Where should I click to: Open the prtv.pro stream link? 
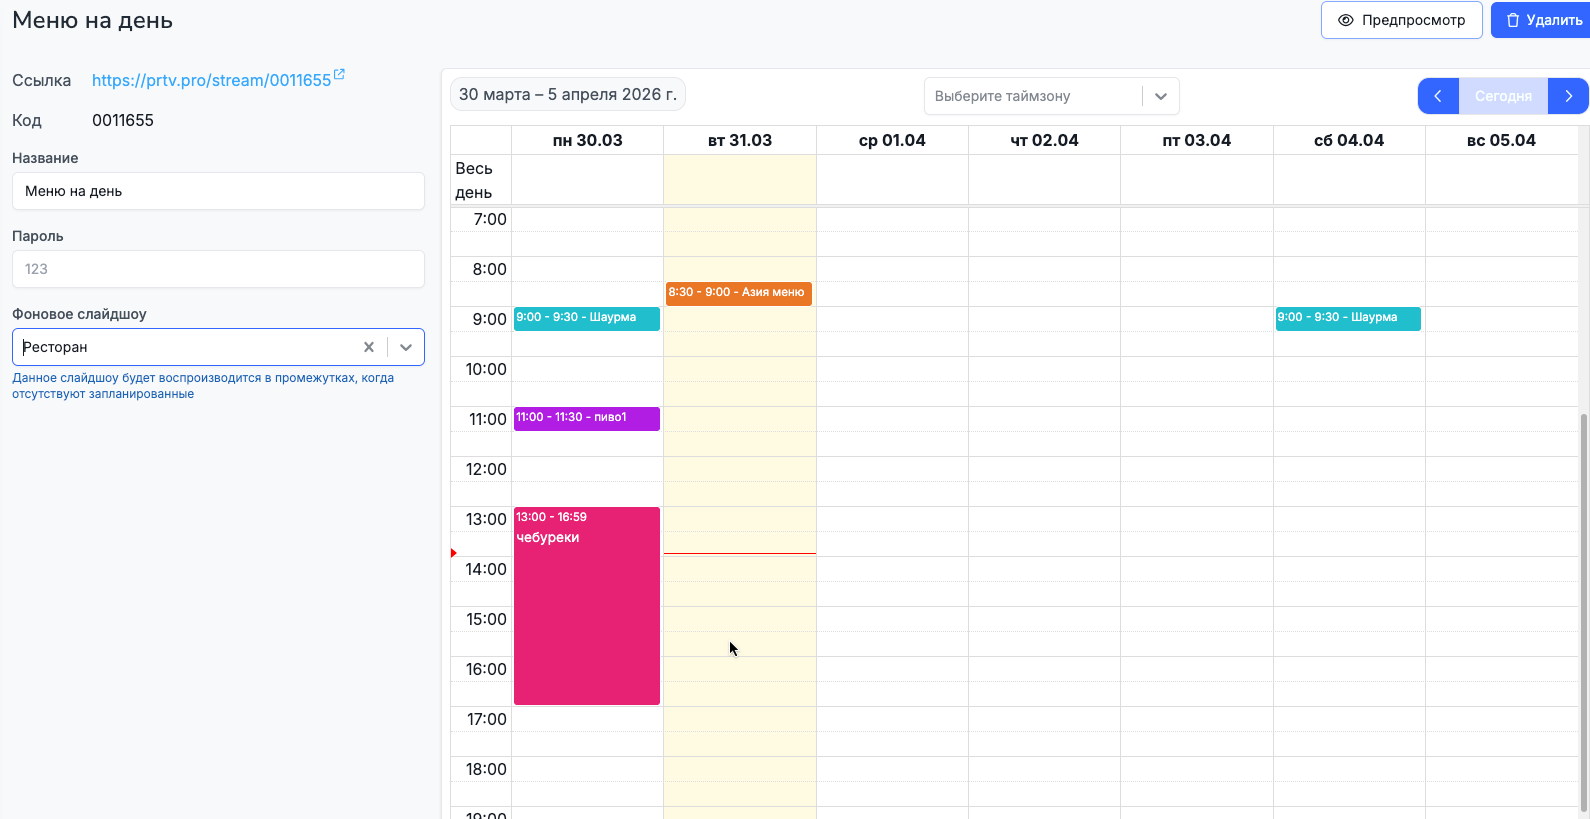211,80
